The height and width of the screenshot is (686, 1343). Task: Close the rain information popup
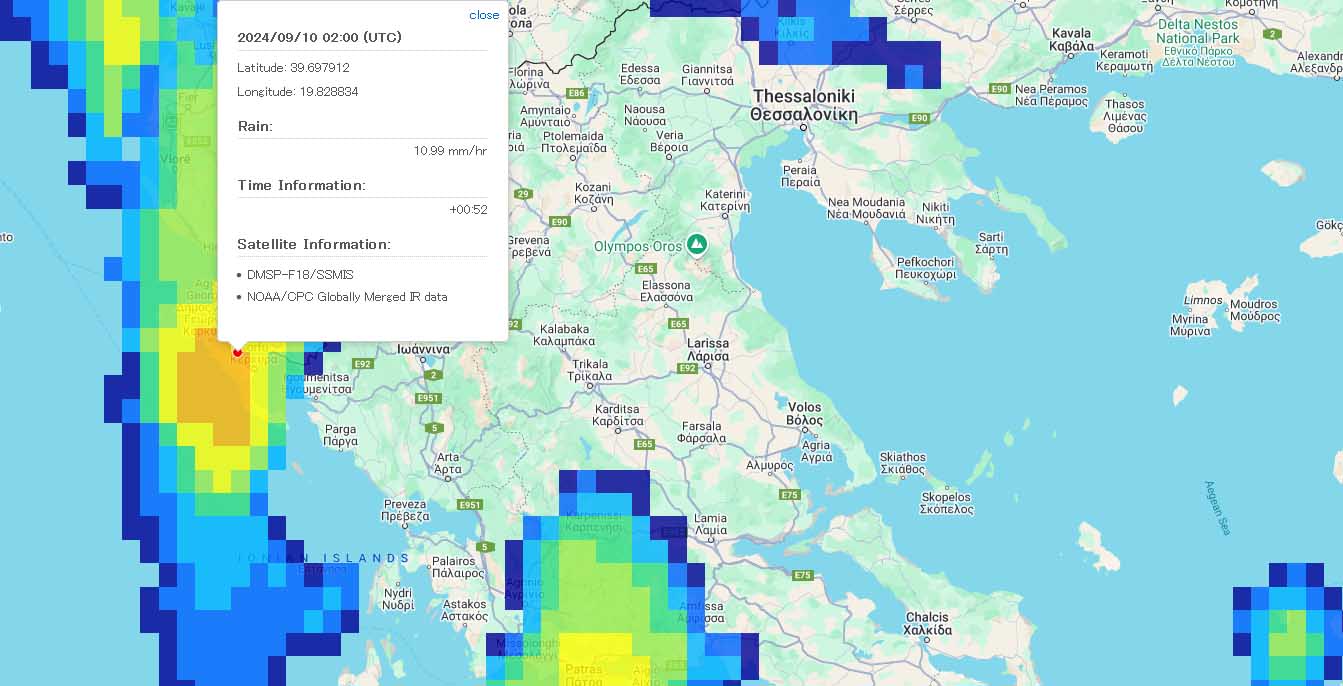[x=483, y=15]
